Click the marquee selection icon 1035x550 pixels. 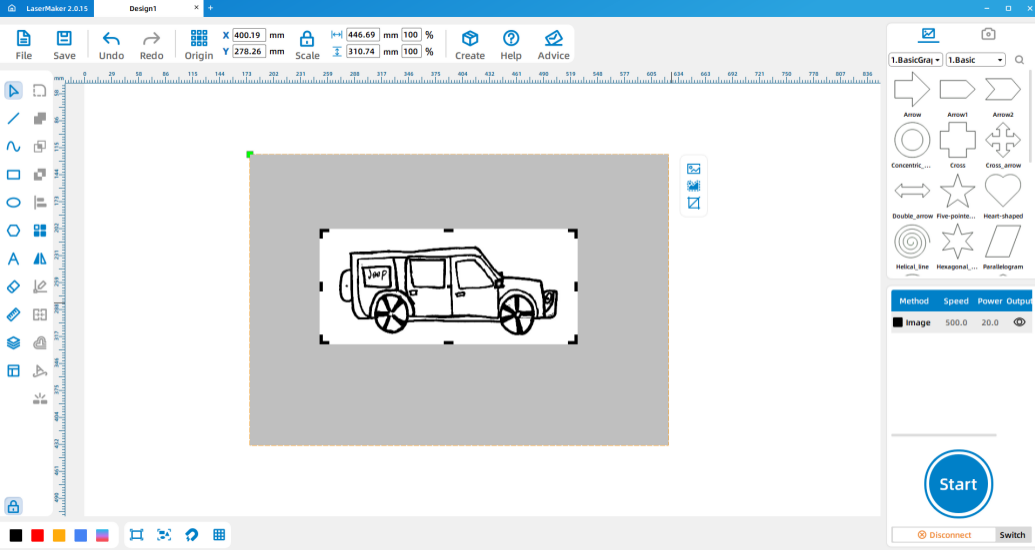coord(40,90)
